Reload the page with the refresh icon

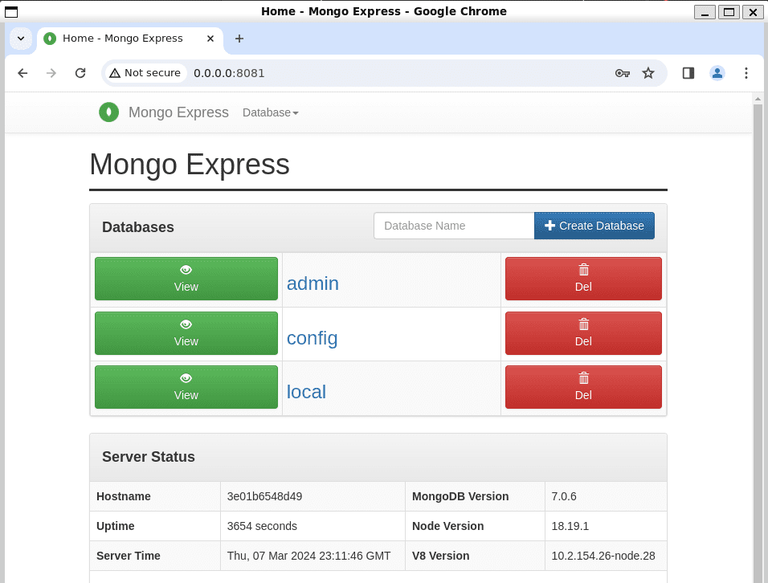tap(80, 73)
